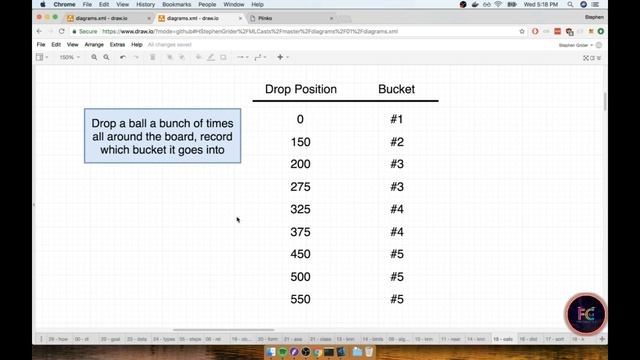Click the draw.io zoom in magnifier
The height and width of the screenshot is (360, 640).
pyautogui.click(x=94, y=58)
